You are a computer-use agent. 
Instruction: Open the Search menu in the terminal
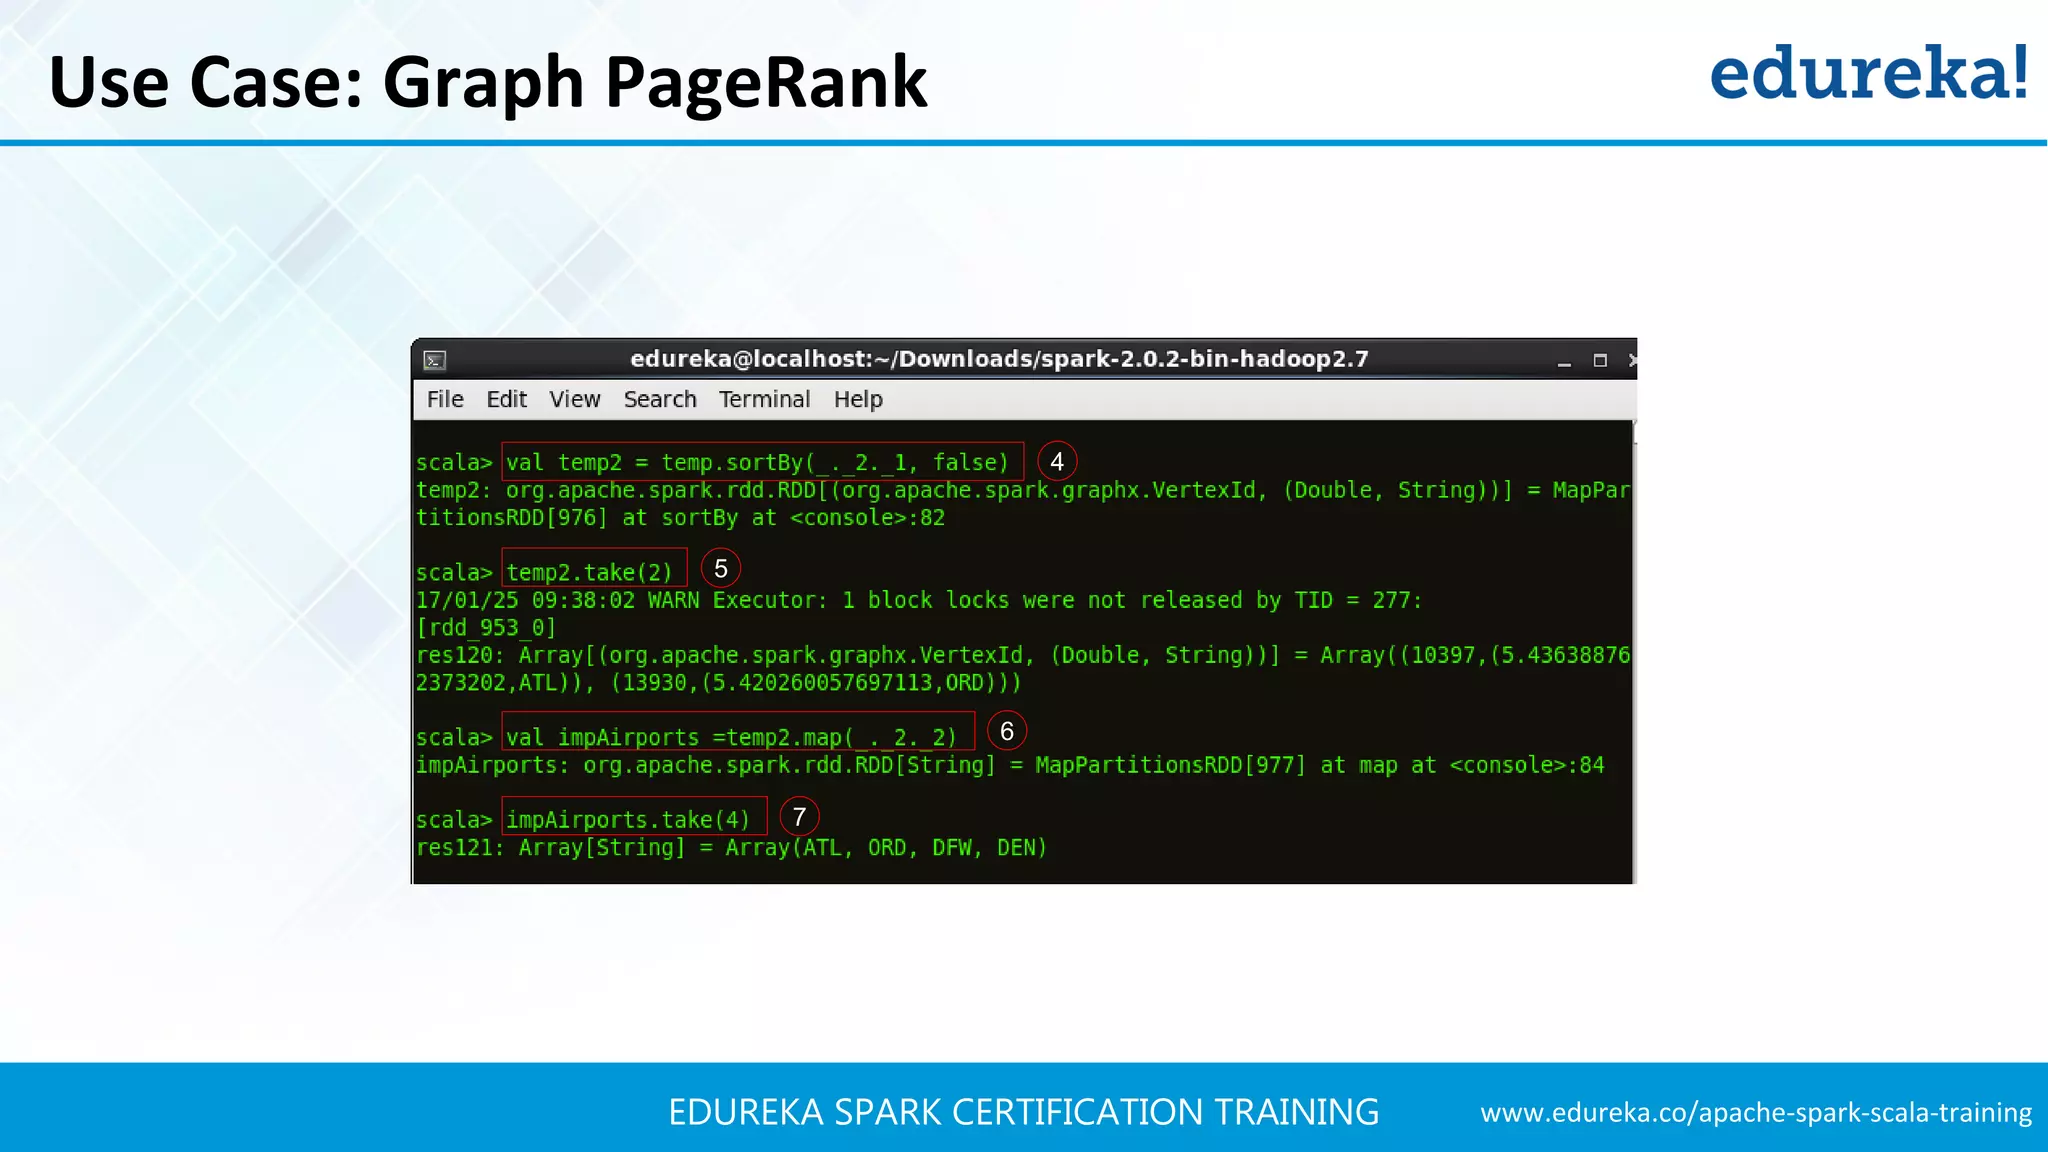pyautogui.click(x=660, y=399)
